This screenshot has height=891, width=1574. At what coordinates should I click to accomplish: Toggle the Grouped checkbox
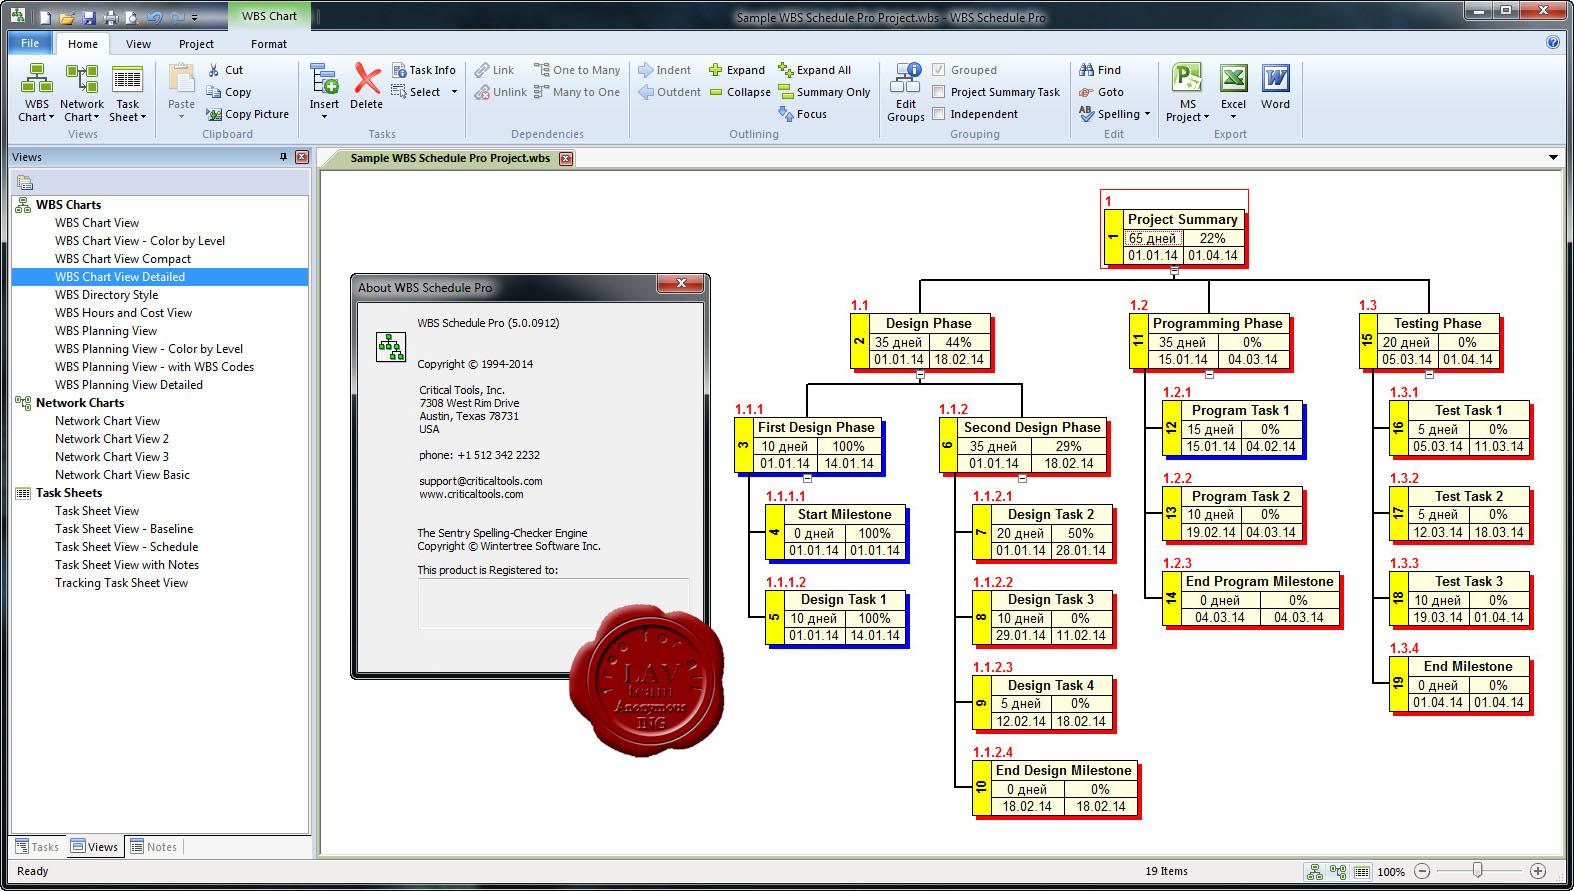939,70
